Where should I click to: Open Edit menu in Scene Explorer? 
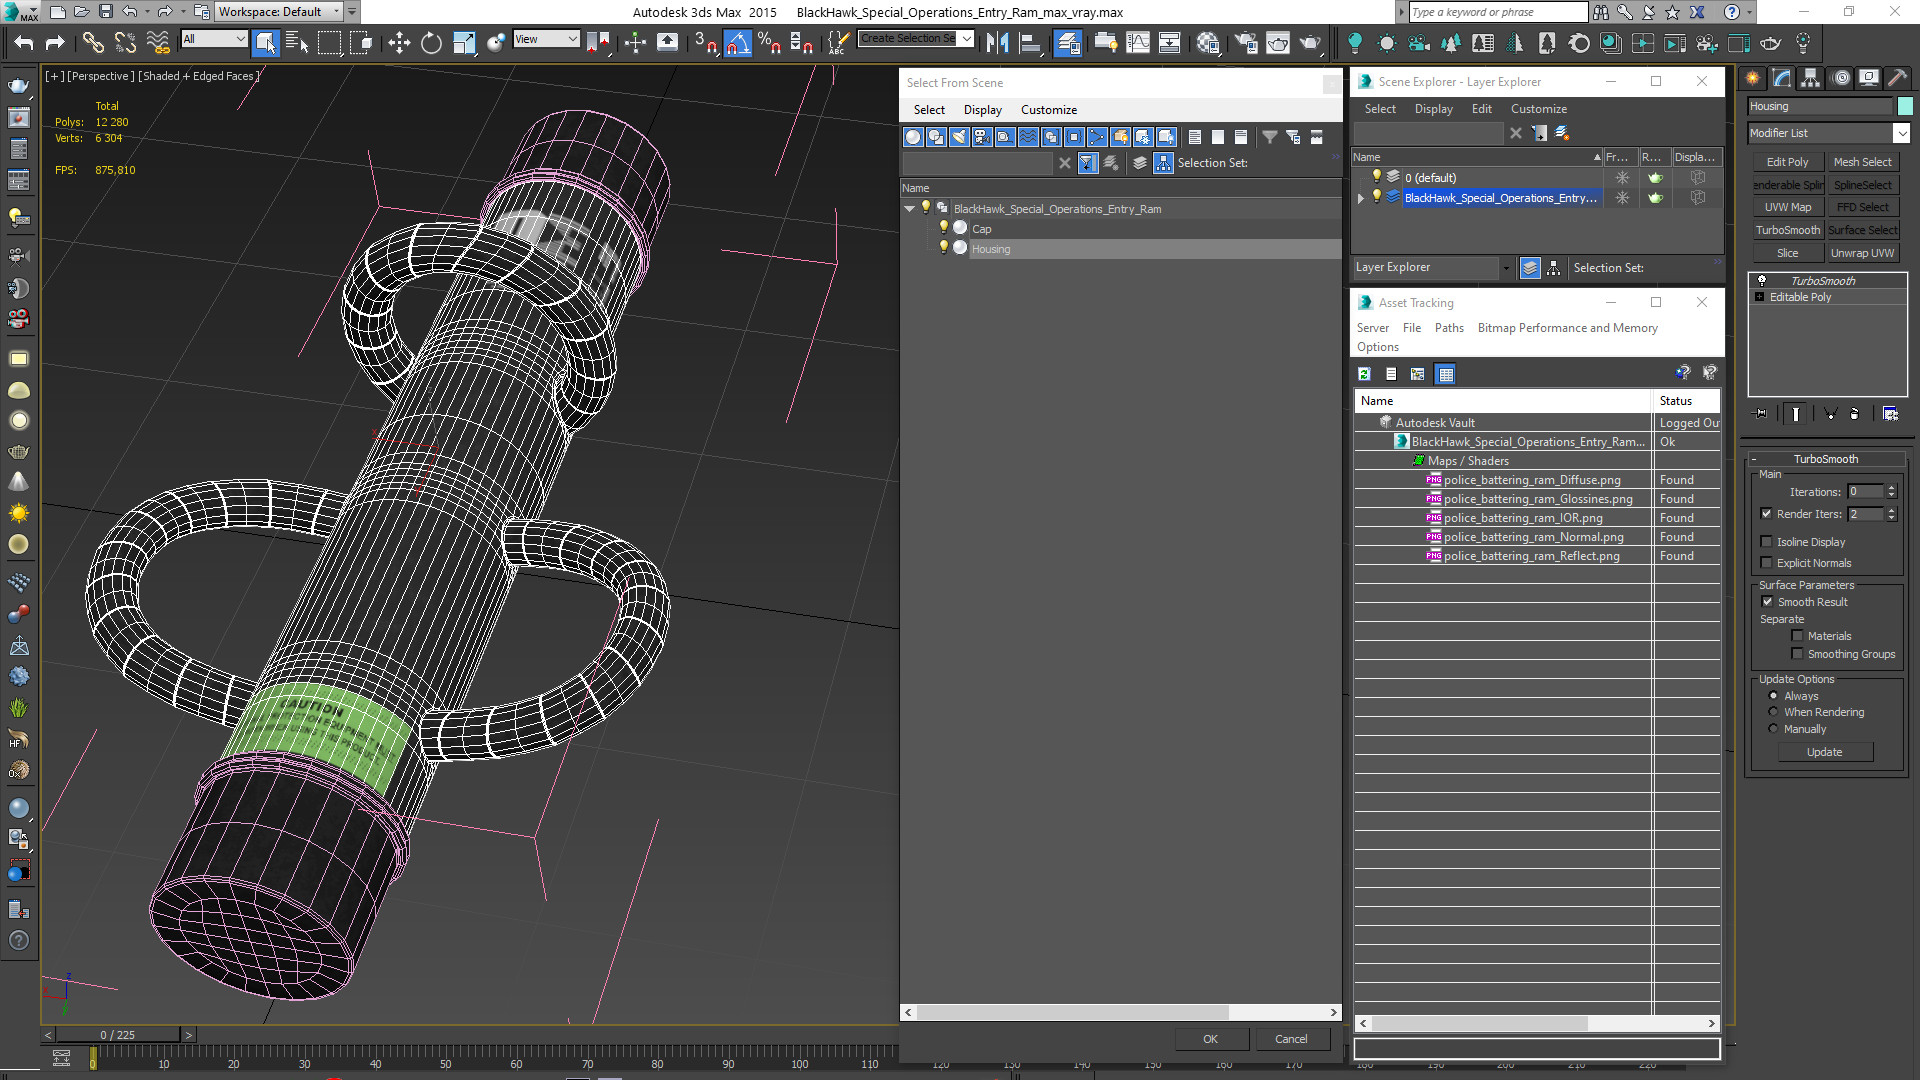tap(1482, 109)
